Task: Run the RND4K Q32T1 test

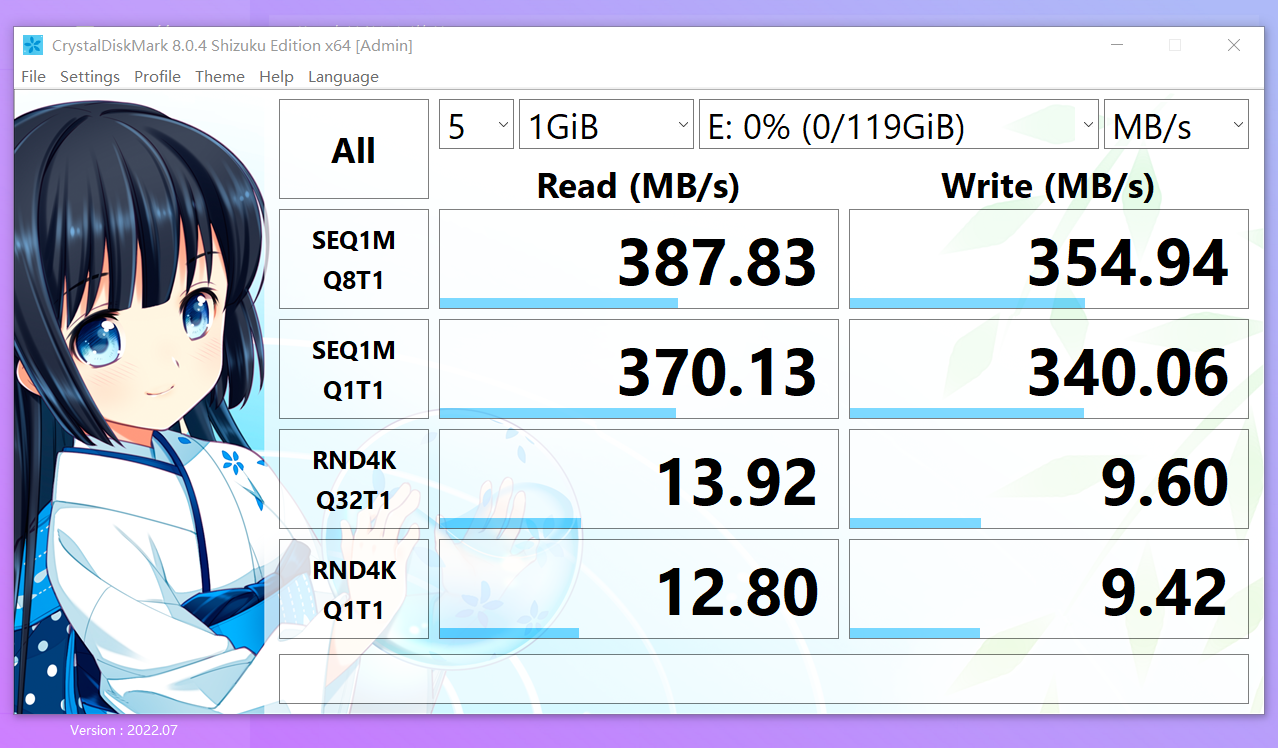Action: (x=353, y=478)
